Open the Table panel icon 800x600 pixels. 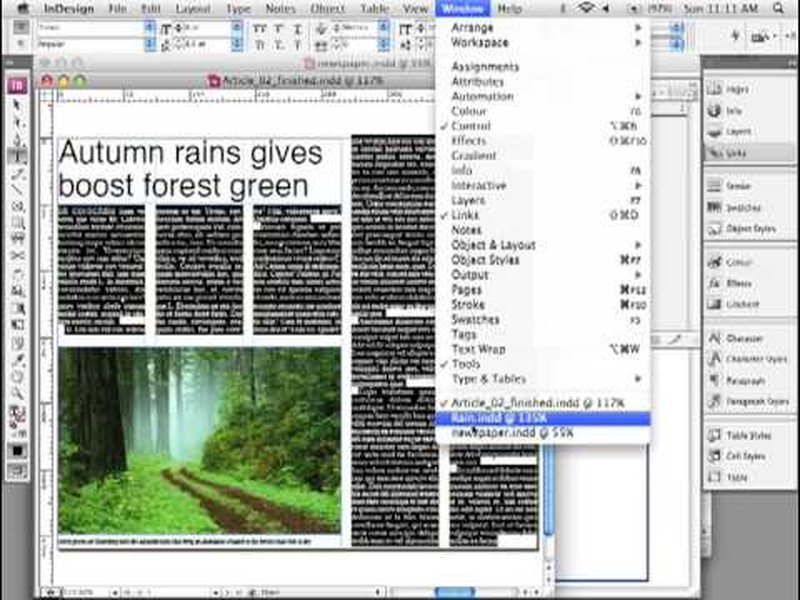coord(715,478)
